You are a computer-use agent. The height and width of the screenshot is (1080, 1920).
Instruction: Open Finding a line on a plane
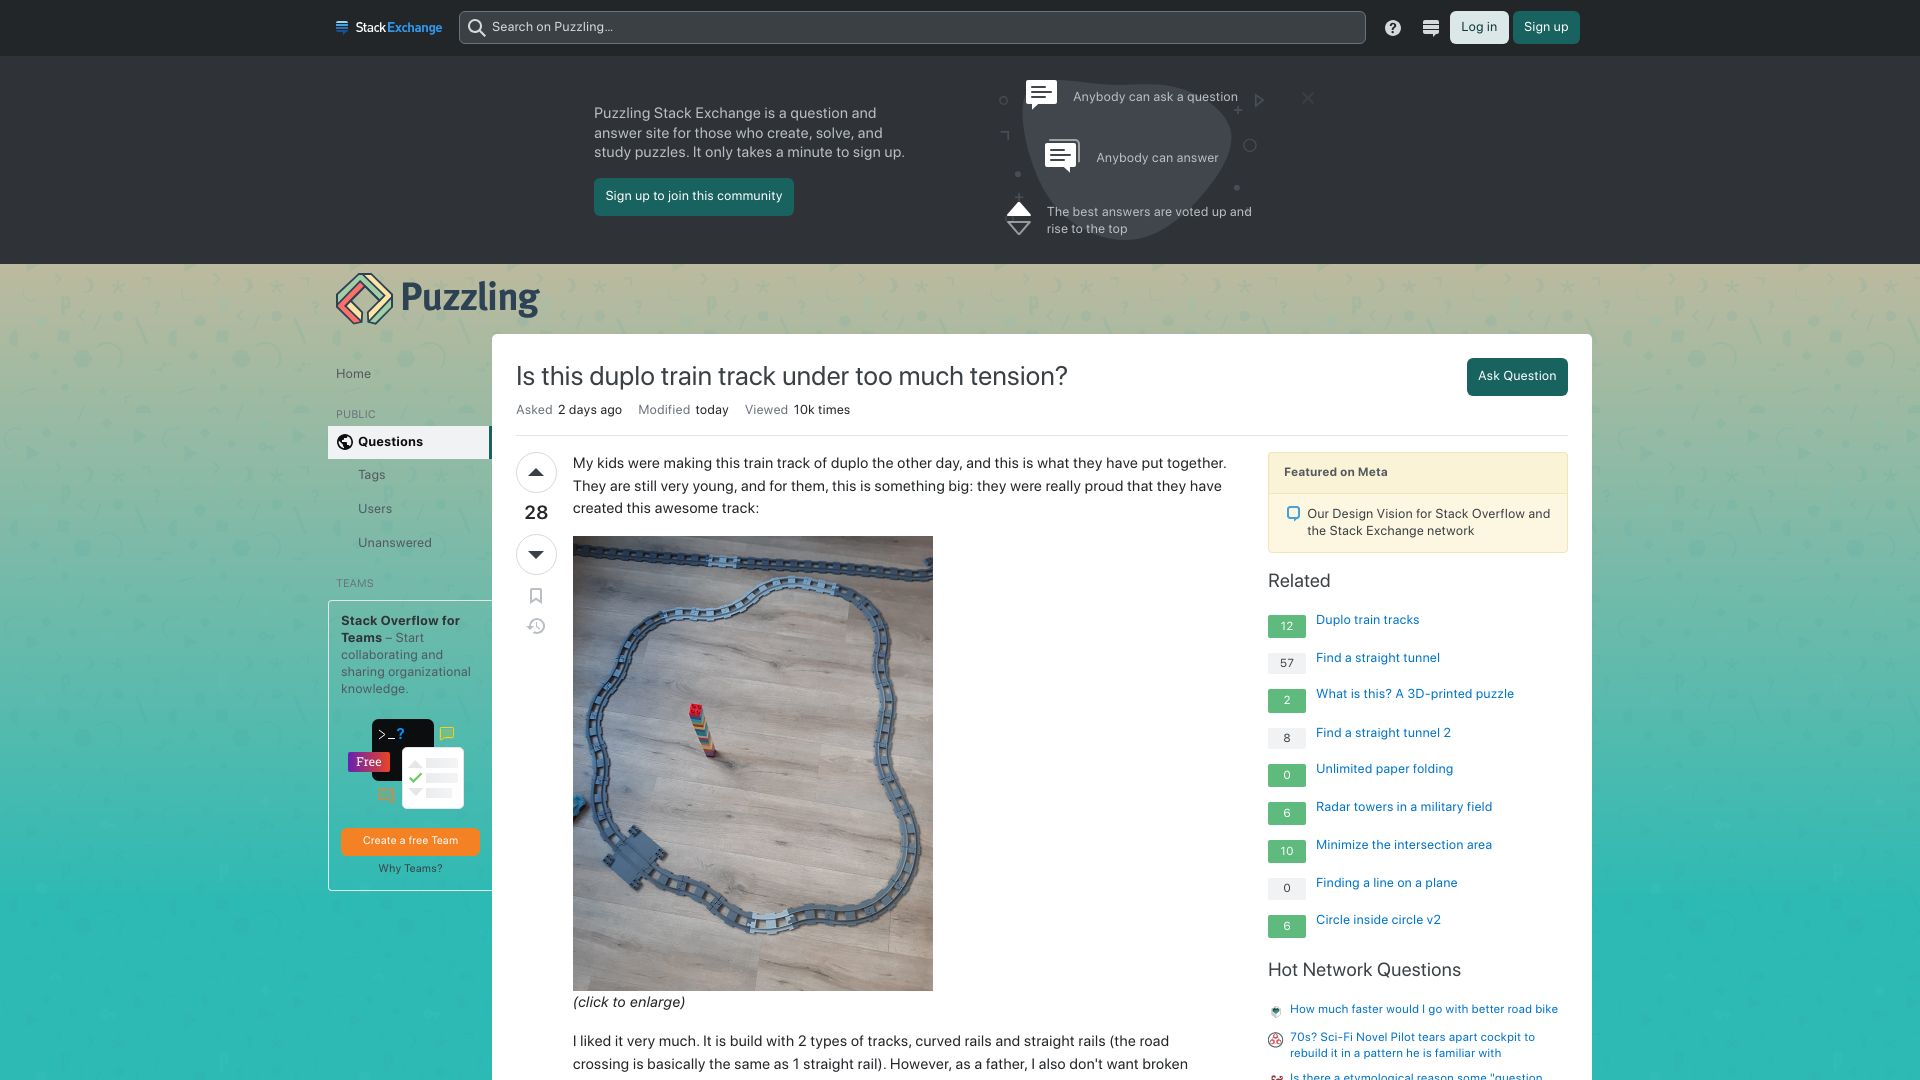coord(1386,883)
